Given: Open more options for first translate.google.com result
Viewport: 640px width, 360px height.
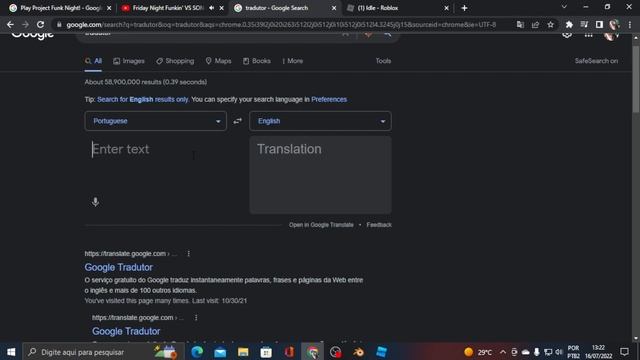Looking at the screenshot, I should click(x=189, y=253).
